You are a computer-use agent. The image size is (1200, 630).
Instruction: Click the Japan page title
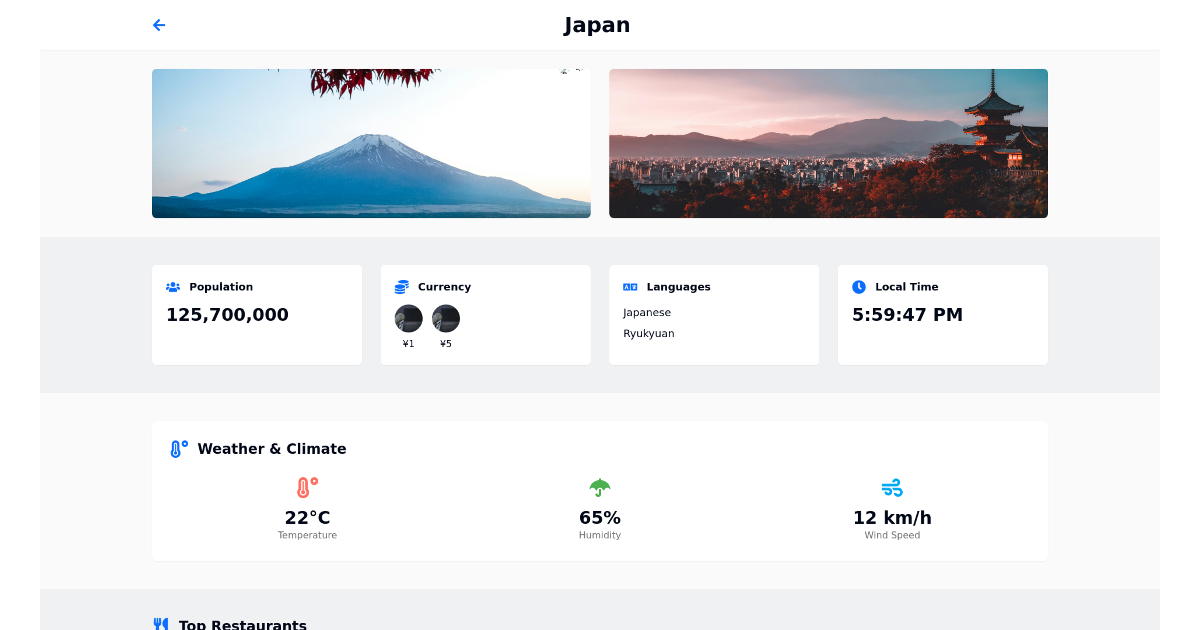tap(597, 25)
